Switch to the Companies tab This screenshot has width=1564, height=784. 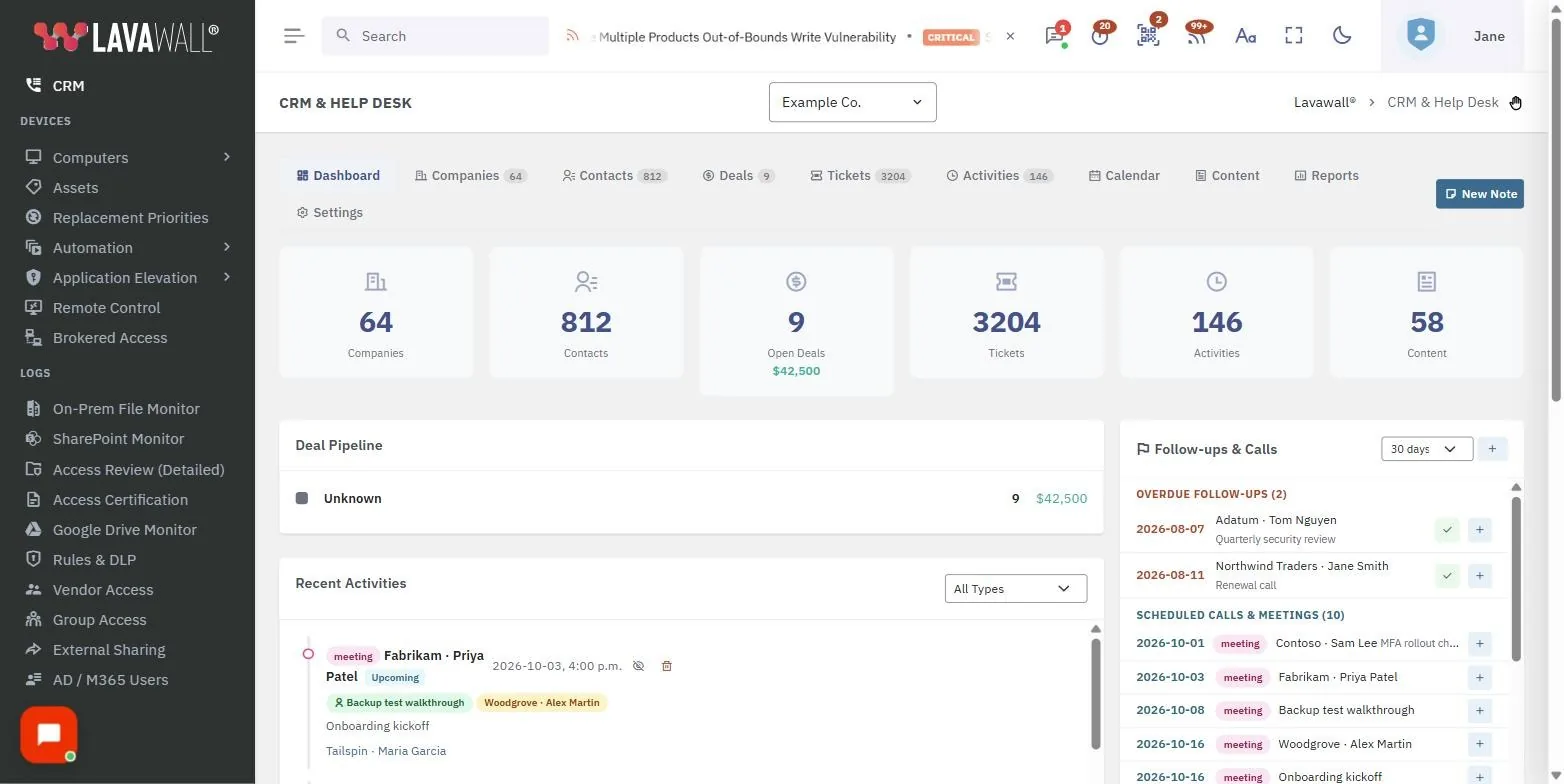point(471,176)
